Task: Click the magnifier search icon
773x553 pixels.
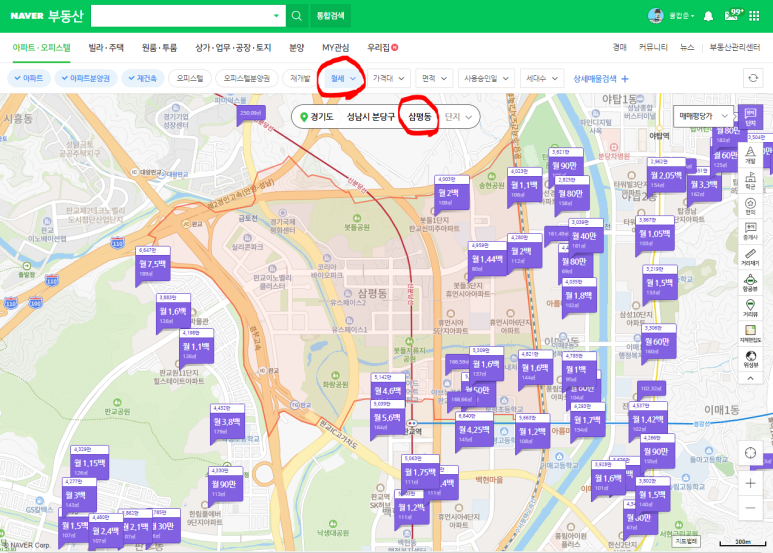Action: tap(296, 16)
